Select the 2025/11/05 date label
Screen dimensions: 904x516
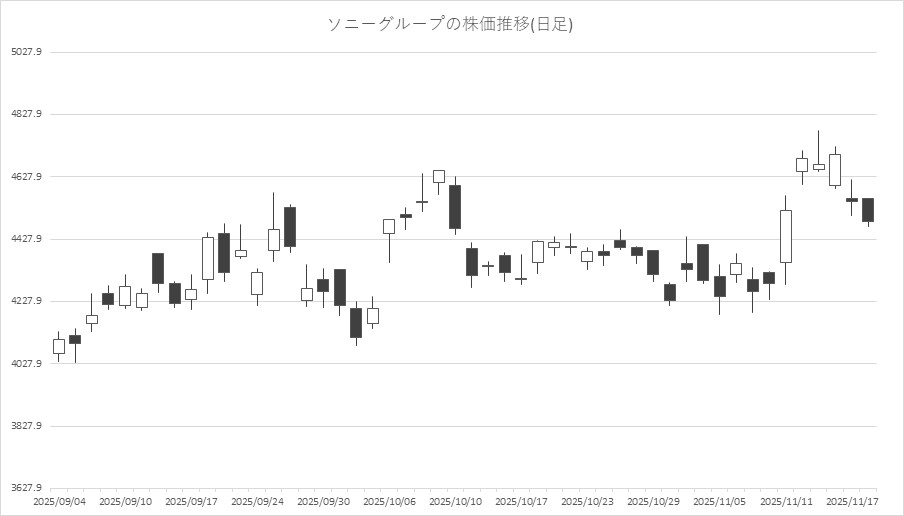pos(719,501)
